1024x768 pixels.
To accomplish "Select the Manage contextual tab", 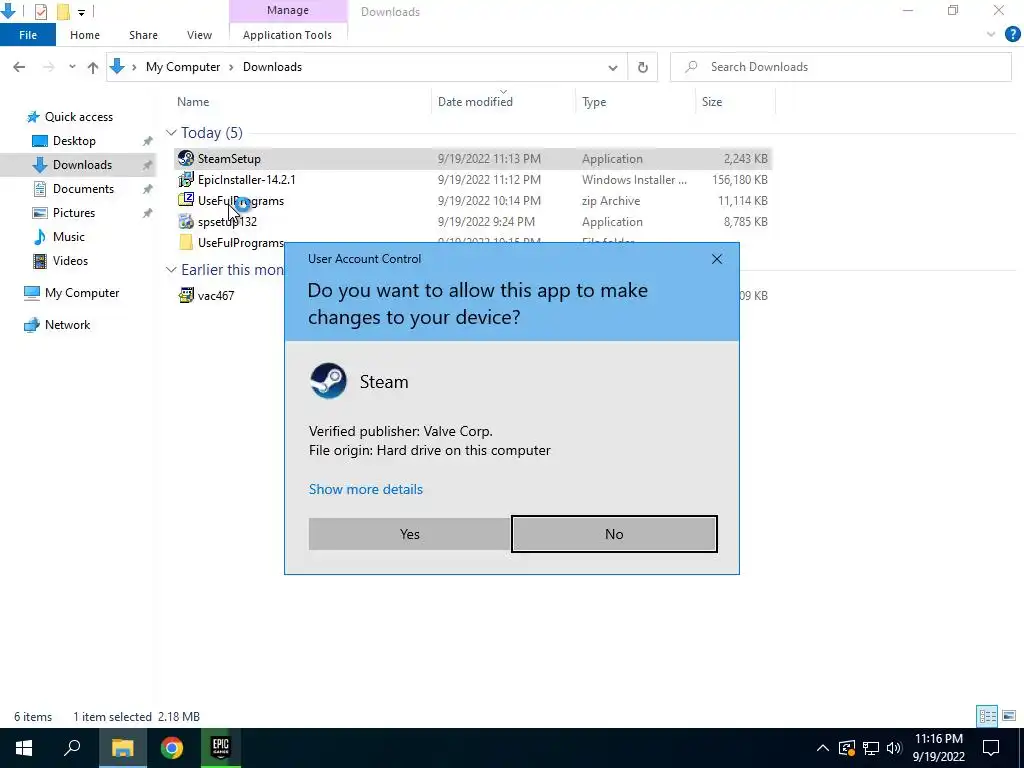I will pos(287,10).
